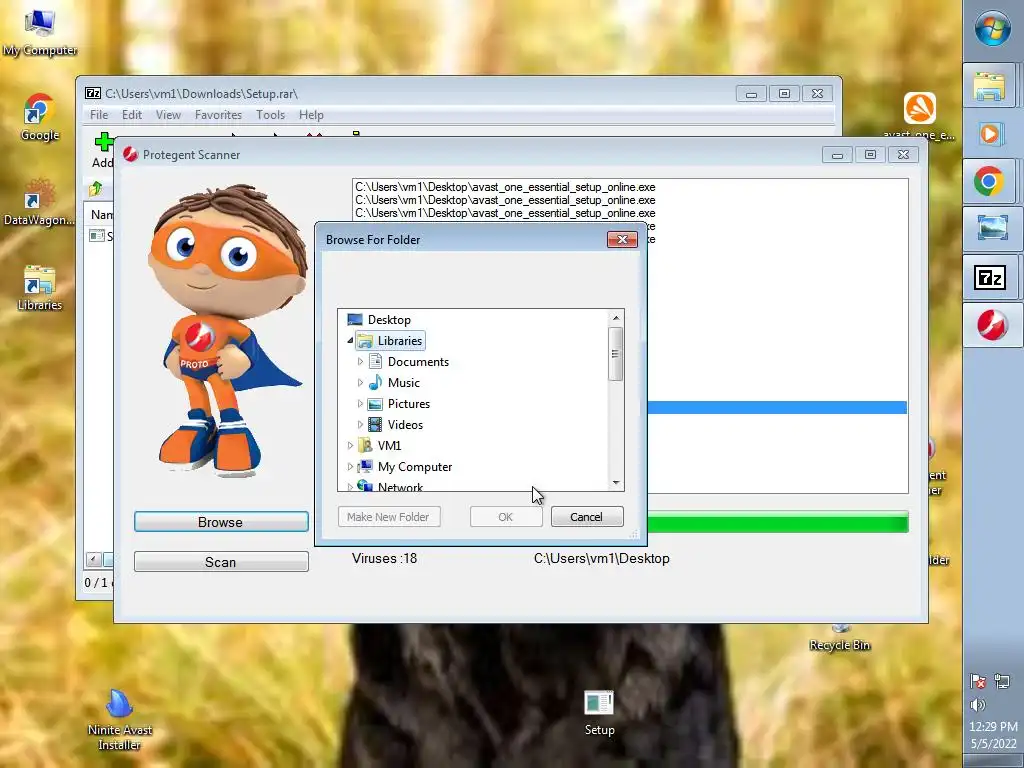Select the blue highlighted scan result row

(777, 408)
